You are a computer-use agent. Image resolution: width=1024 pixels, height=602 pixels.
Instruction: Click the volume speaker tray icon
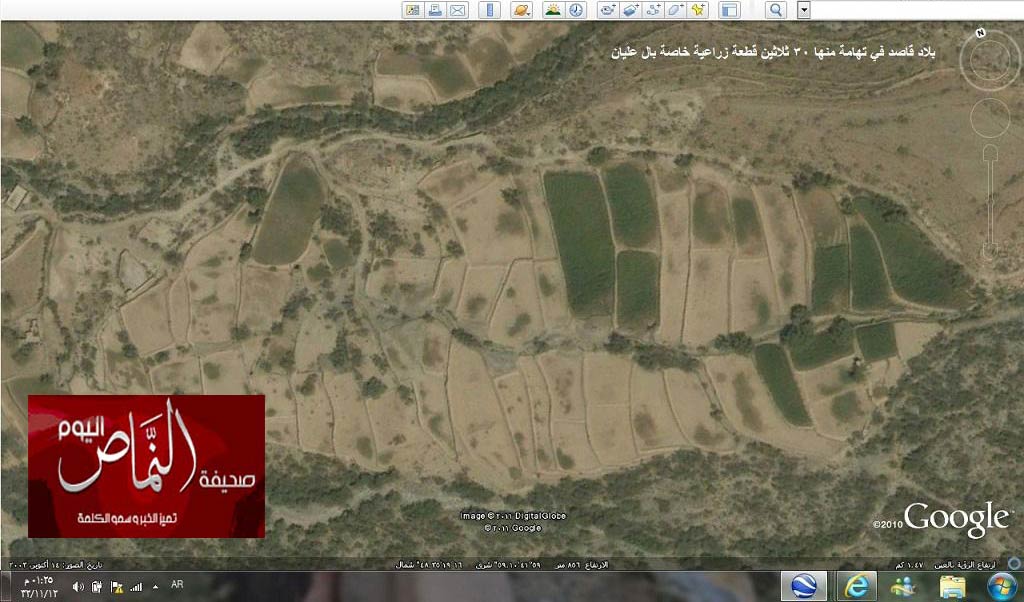[78, 586]
